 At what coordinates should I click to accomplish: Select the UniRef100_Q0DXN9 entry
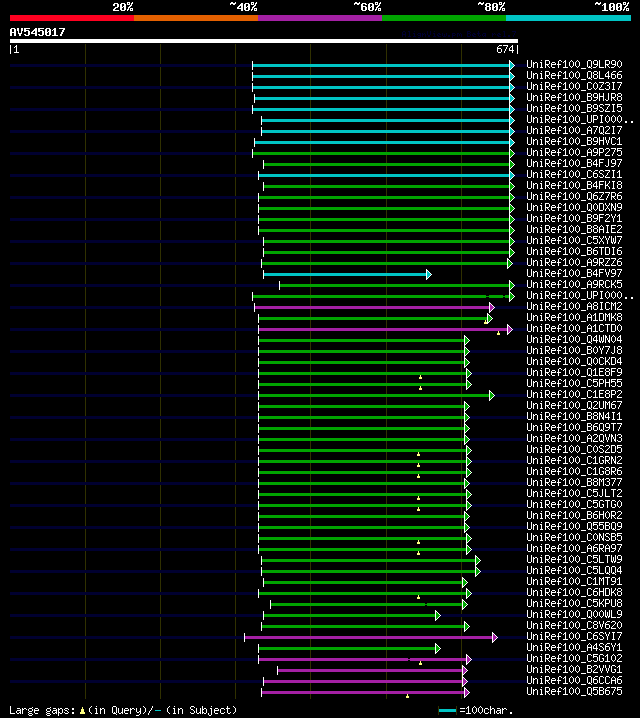click(574, 207)
